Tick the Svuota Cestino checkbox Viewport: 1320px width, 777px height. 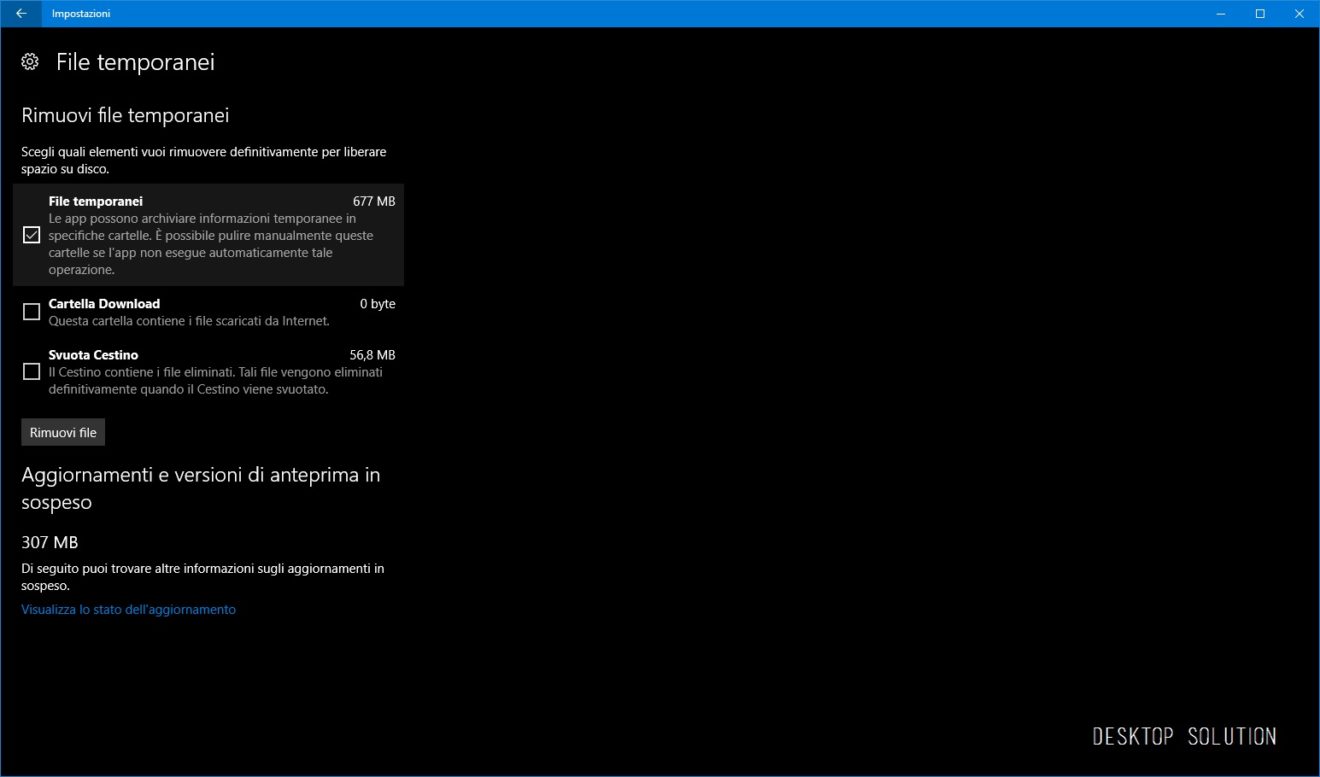pyautogui.click(x=31, y=372)
